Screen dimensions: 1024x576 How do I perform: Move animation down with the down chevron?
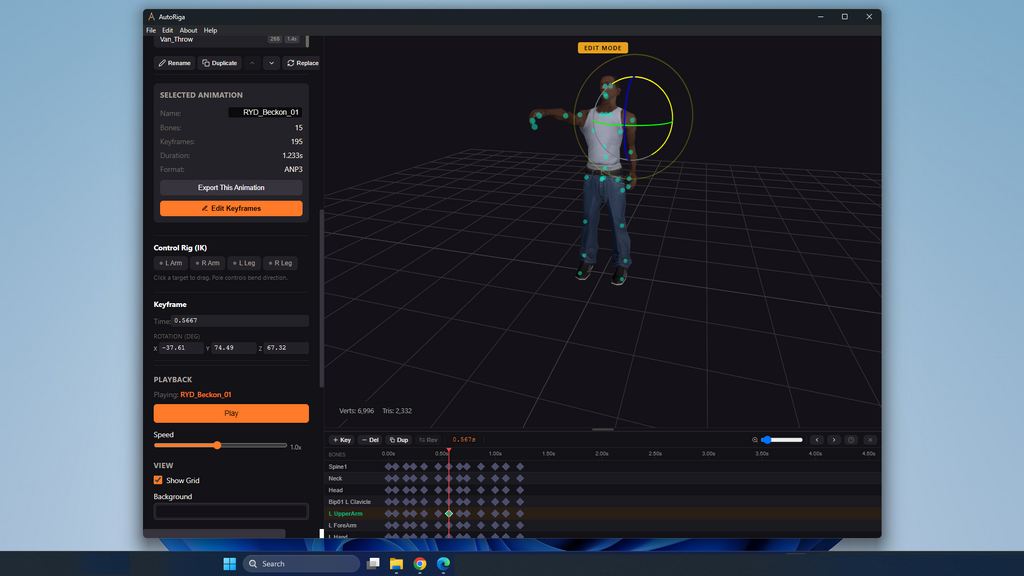pyautogui.click(x=272, y=63)
